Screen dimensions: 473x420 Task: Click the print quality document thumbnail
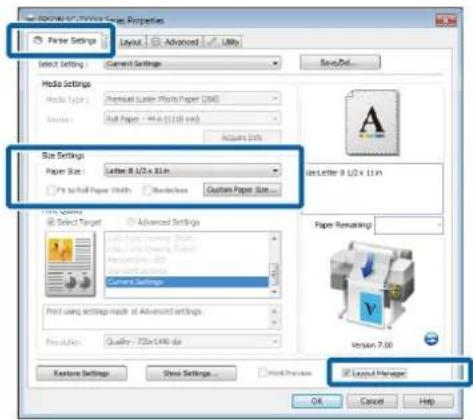[x=70, y=265]
